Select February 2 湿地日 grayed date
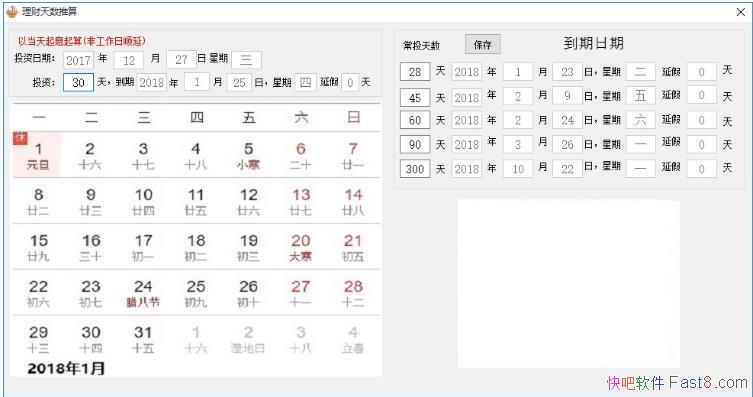This screenshot has height=397, width=753. tap(248, 339)
